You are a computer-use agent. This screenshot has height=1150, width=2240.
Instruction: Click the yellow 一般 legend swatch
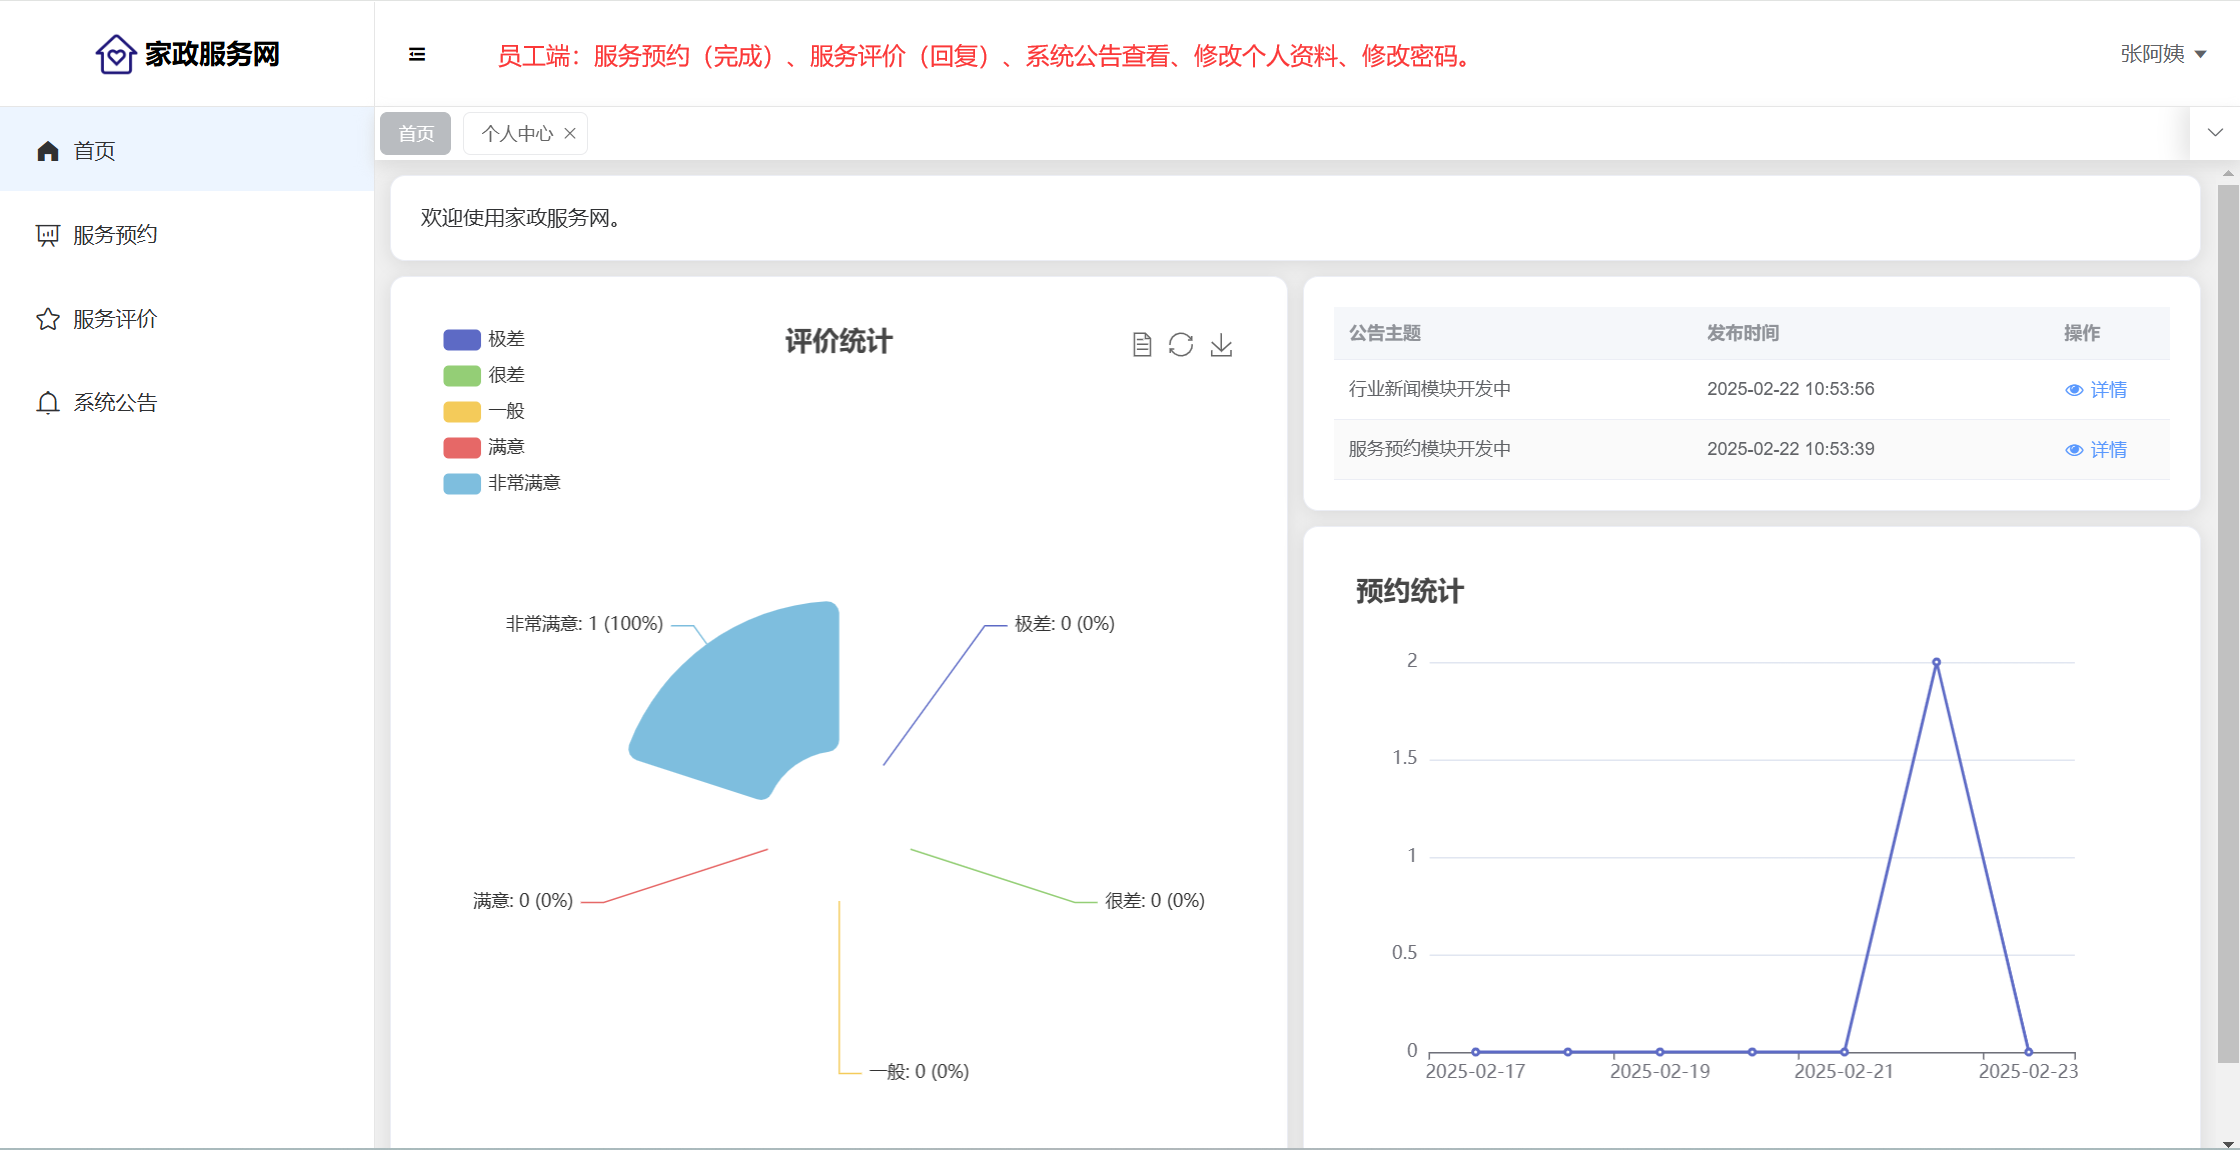(x=462, y=411)
